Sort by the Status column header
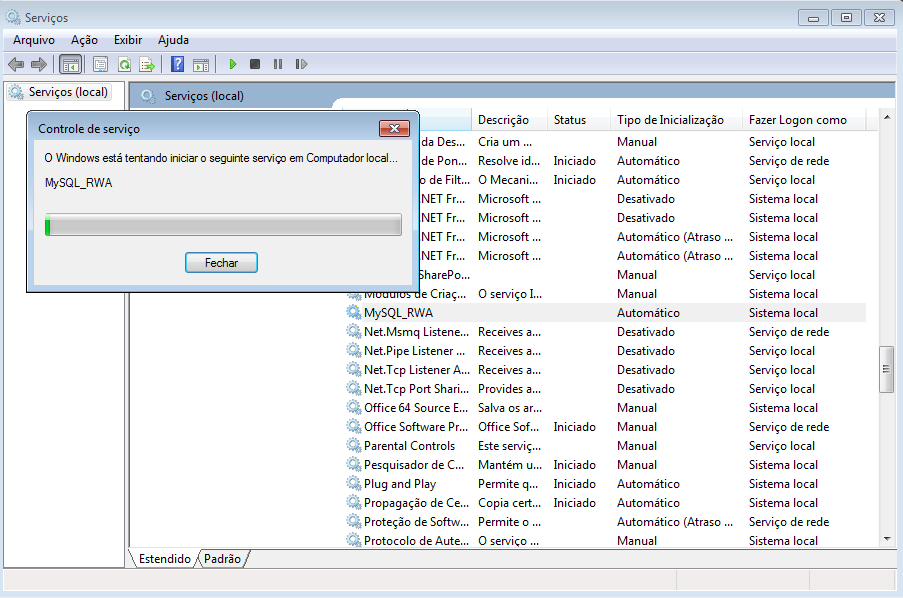 [x=578, y=120]
